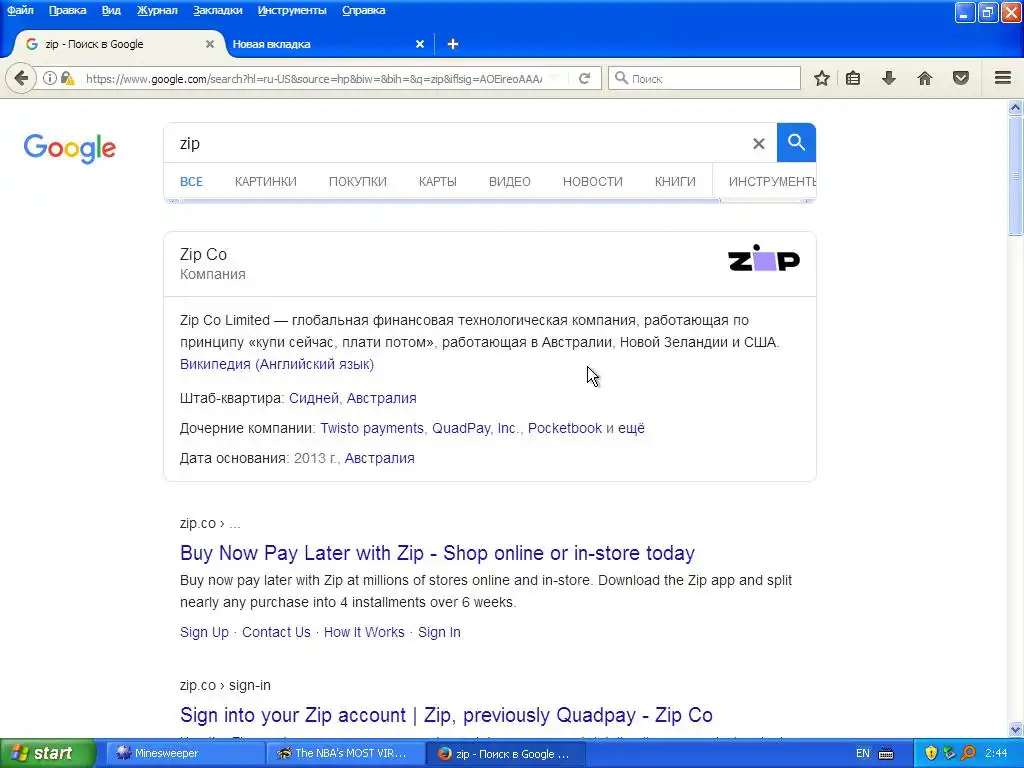Open the Файл menu
Screen dimensions: 1024x768
pos(20,10)
